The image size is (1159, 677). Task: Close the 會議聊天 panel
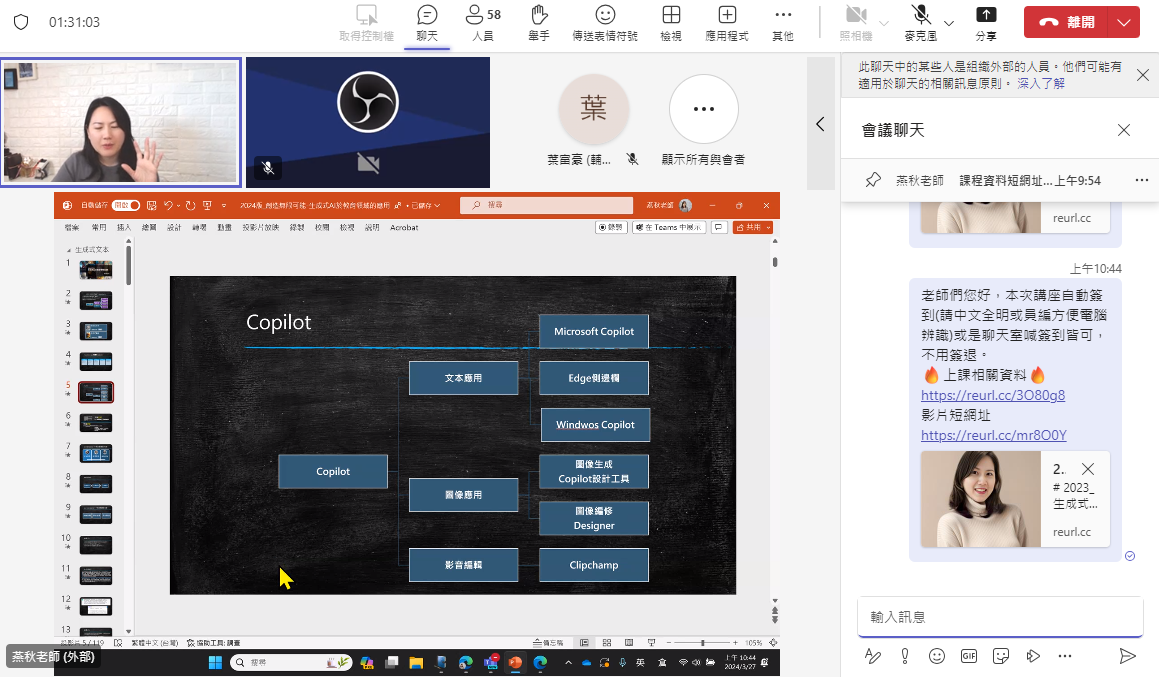point(1124,130)
